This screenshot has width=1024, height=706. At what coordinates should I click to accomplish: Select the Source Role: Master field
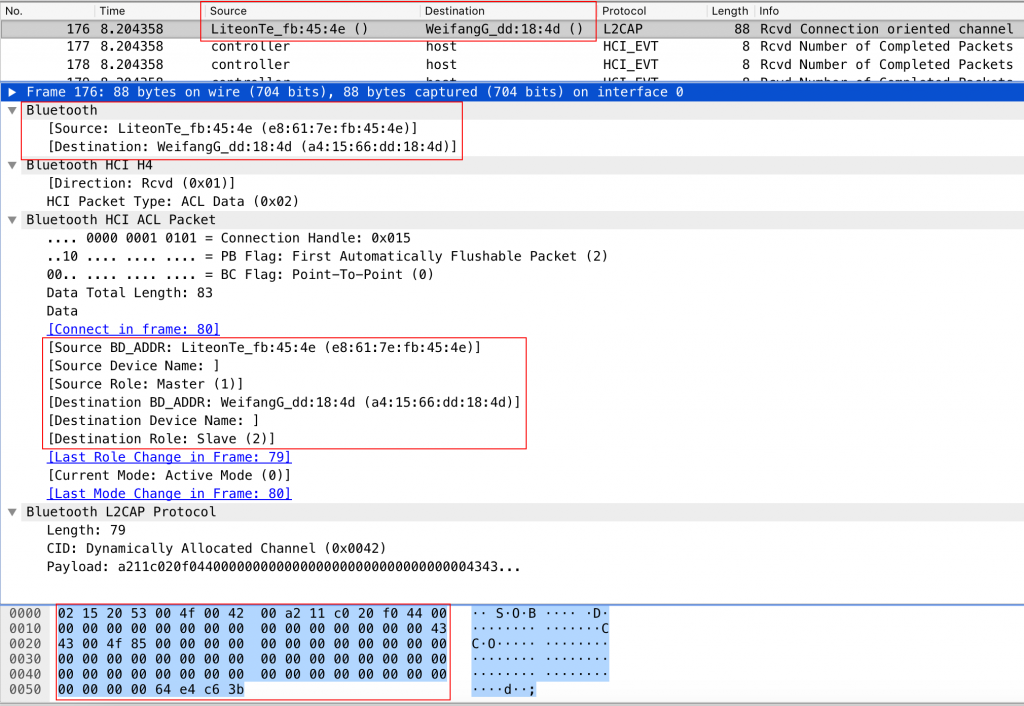(145, 384)
